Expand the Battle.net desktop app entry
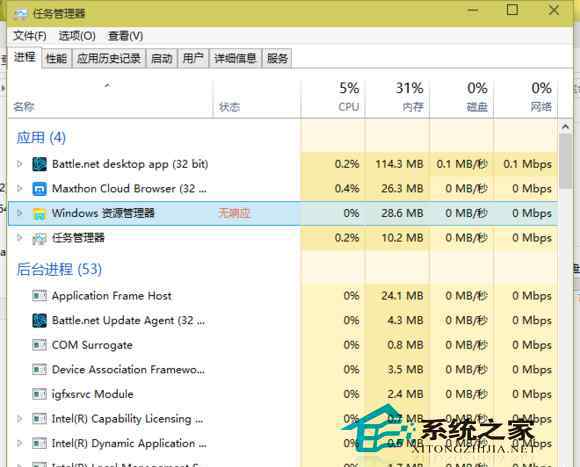The width and height of the screenshot is (580, 467). pos(20,164)
